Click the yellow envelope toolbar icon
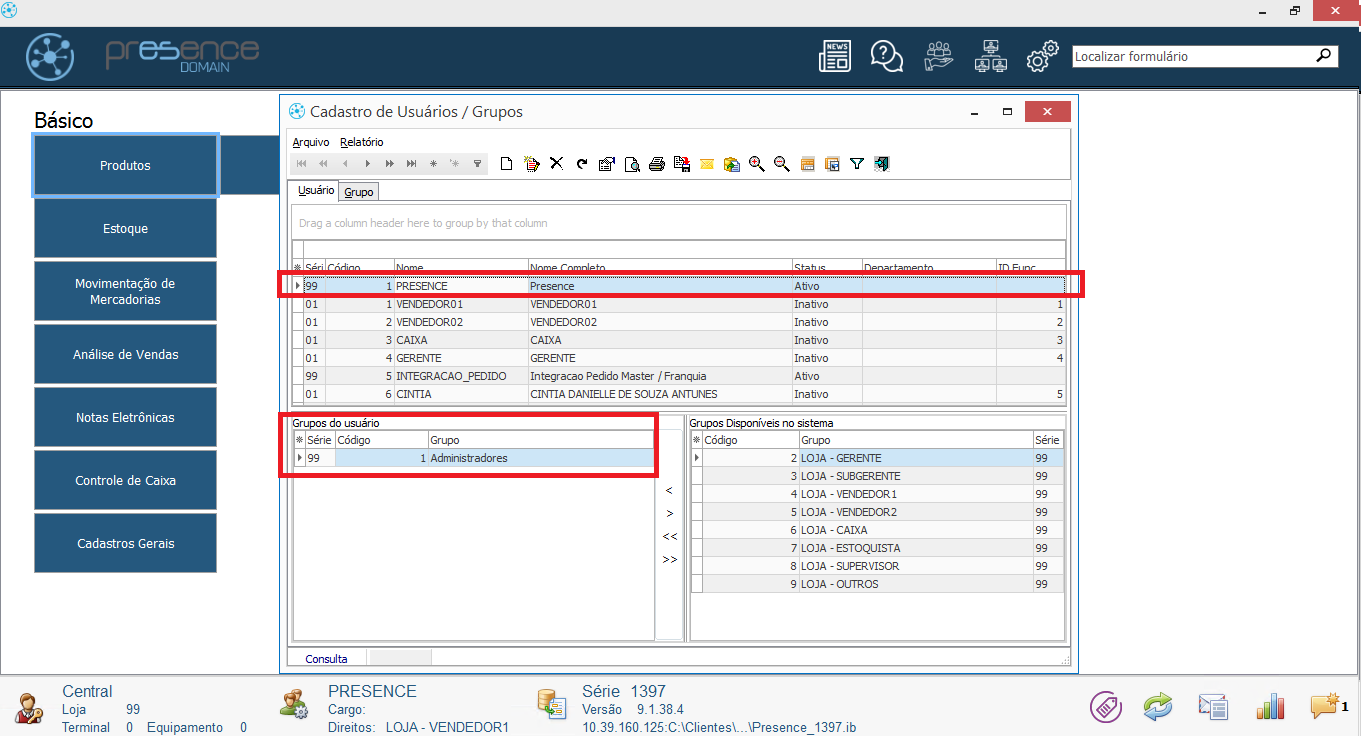Image resolution: width=1363 pixels, height=736 pixels. tap(707, 164)
